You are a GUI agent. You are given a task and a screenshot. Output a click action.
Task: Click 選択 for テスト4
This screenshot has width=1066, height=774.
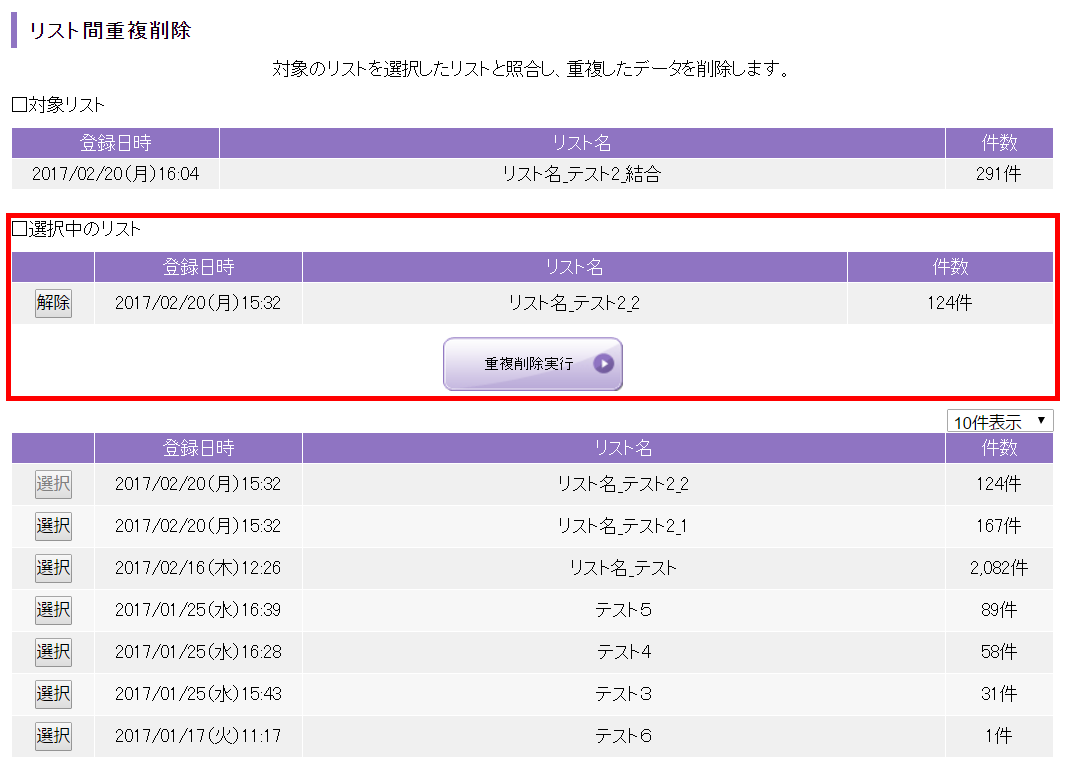(53, 652)
